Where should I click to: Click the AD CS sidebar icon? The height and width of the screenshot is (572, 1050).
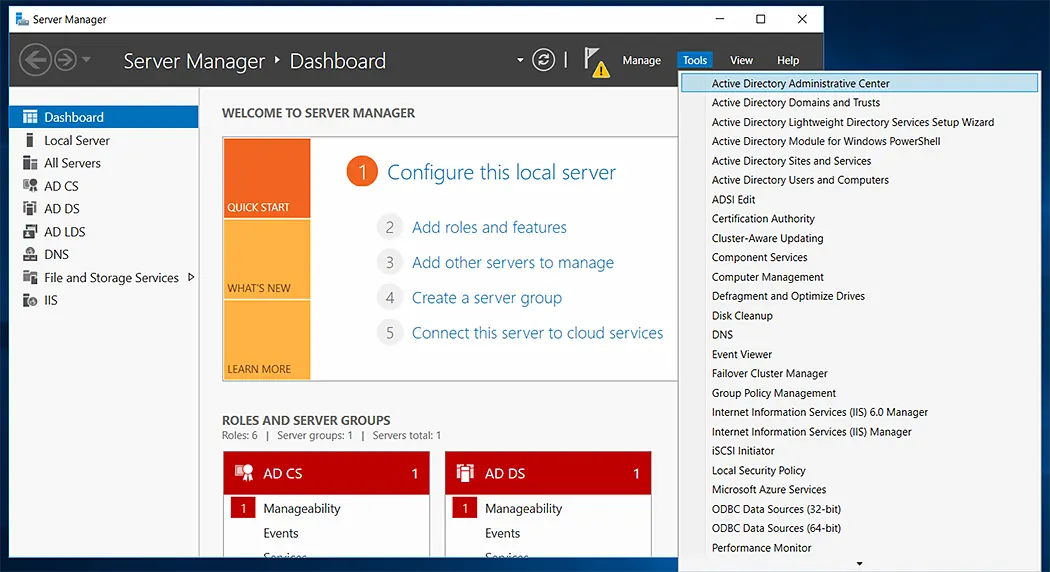click(30, 186)
